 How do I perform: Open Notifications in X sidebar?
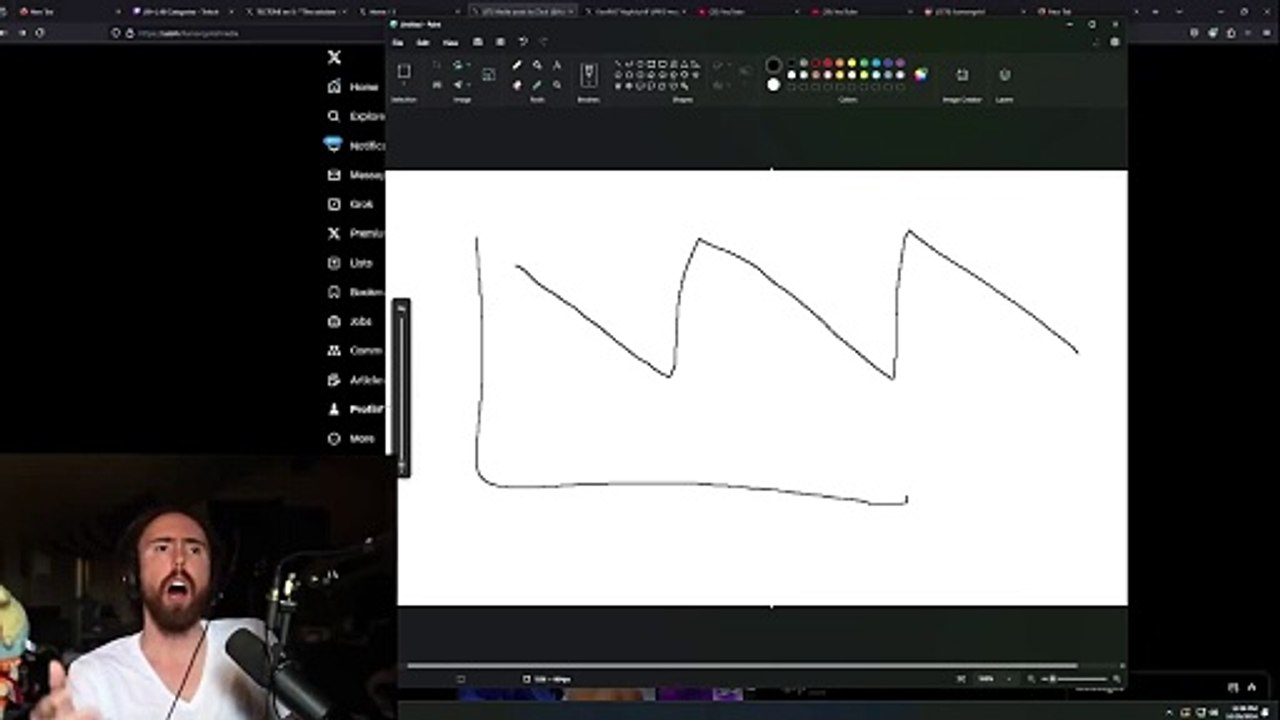point(356,145)
